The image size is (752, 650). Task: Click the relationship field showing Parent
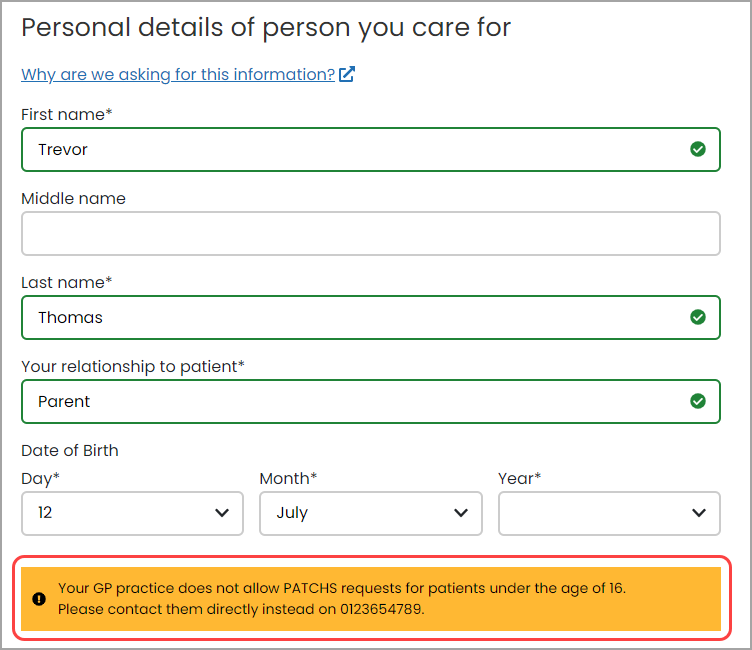tap(350, 401)
